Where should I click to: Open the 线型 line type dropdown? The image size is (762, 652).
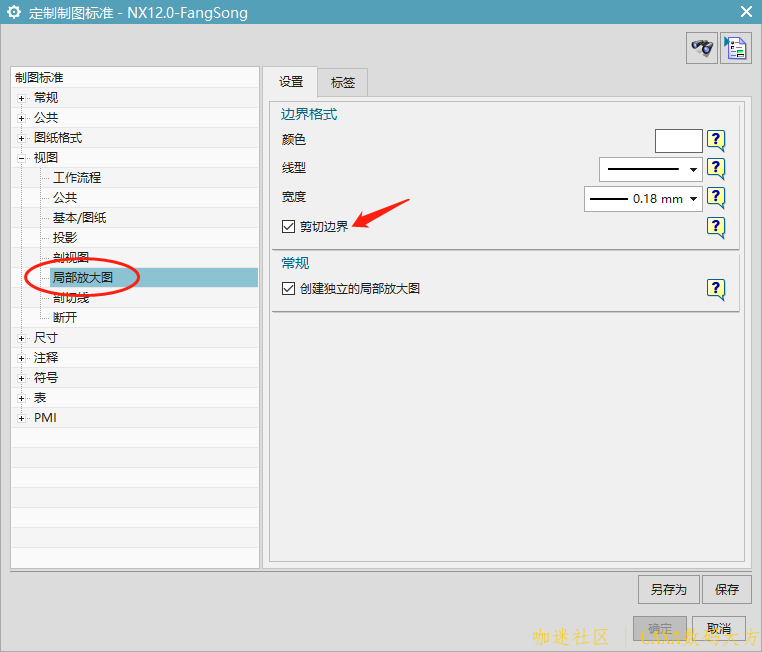point(651,170)
